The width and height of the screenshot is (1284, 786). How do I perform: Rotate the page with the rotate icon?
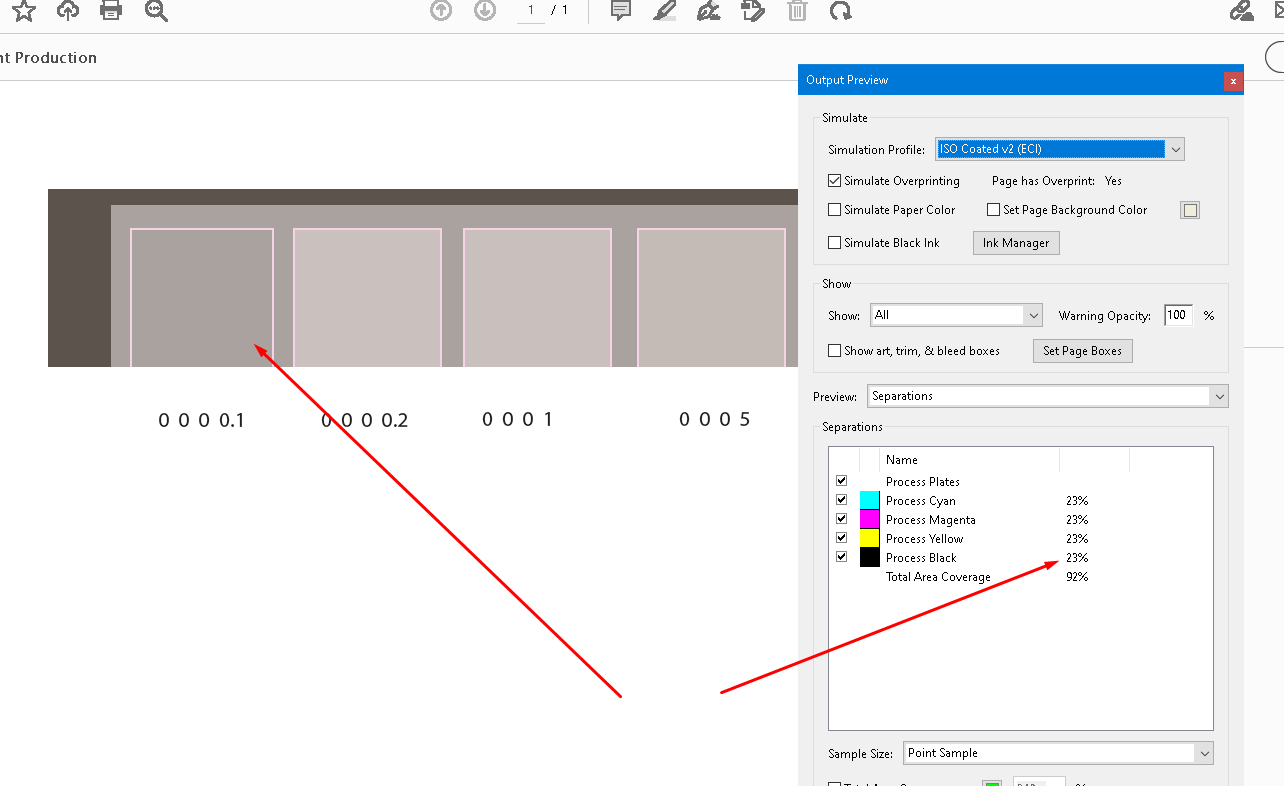841,11
